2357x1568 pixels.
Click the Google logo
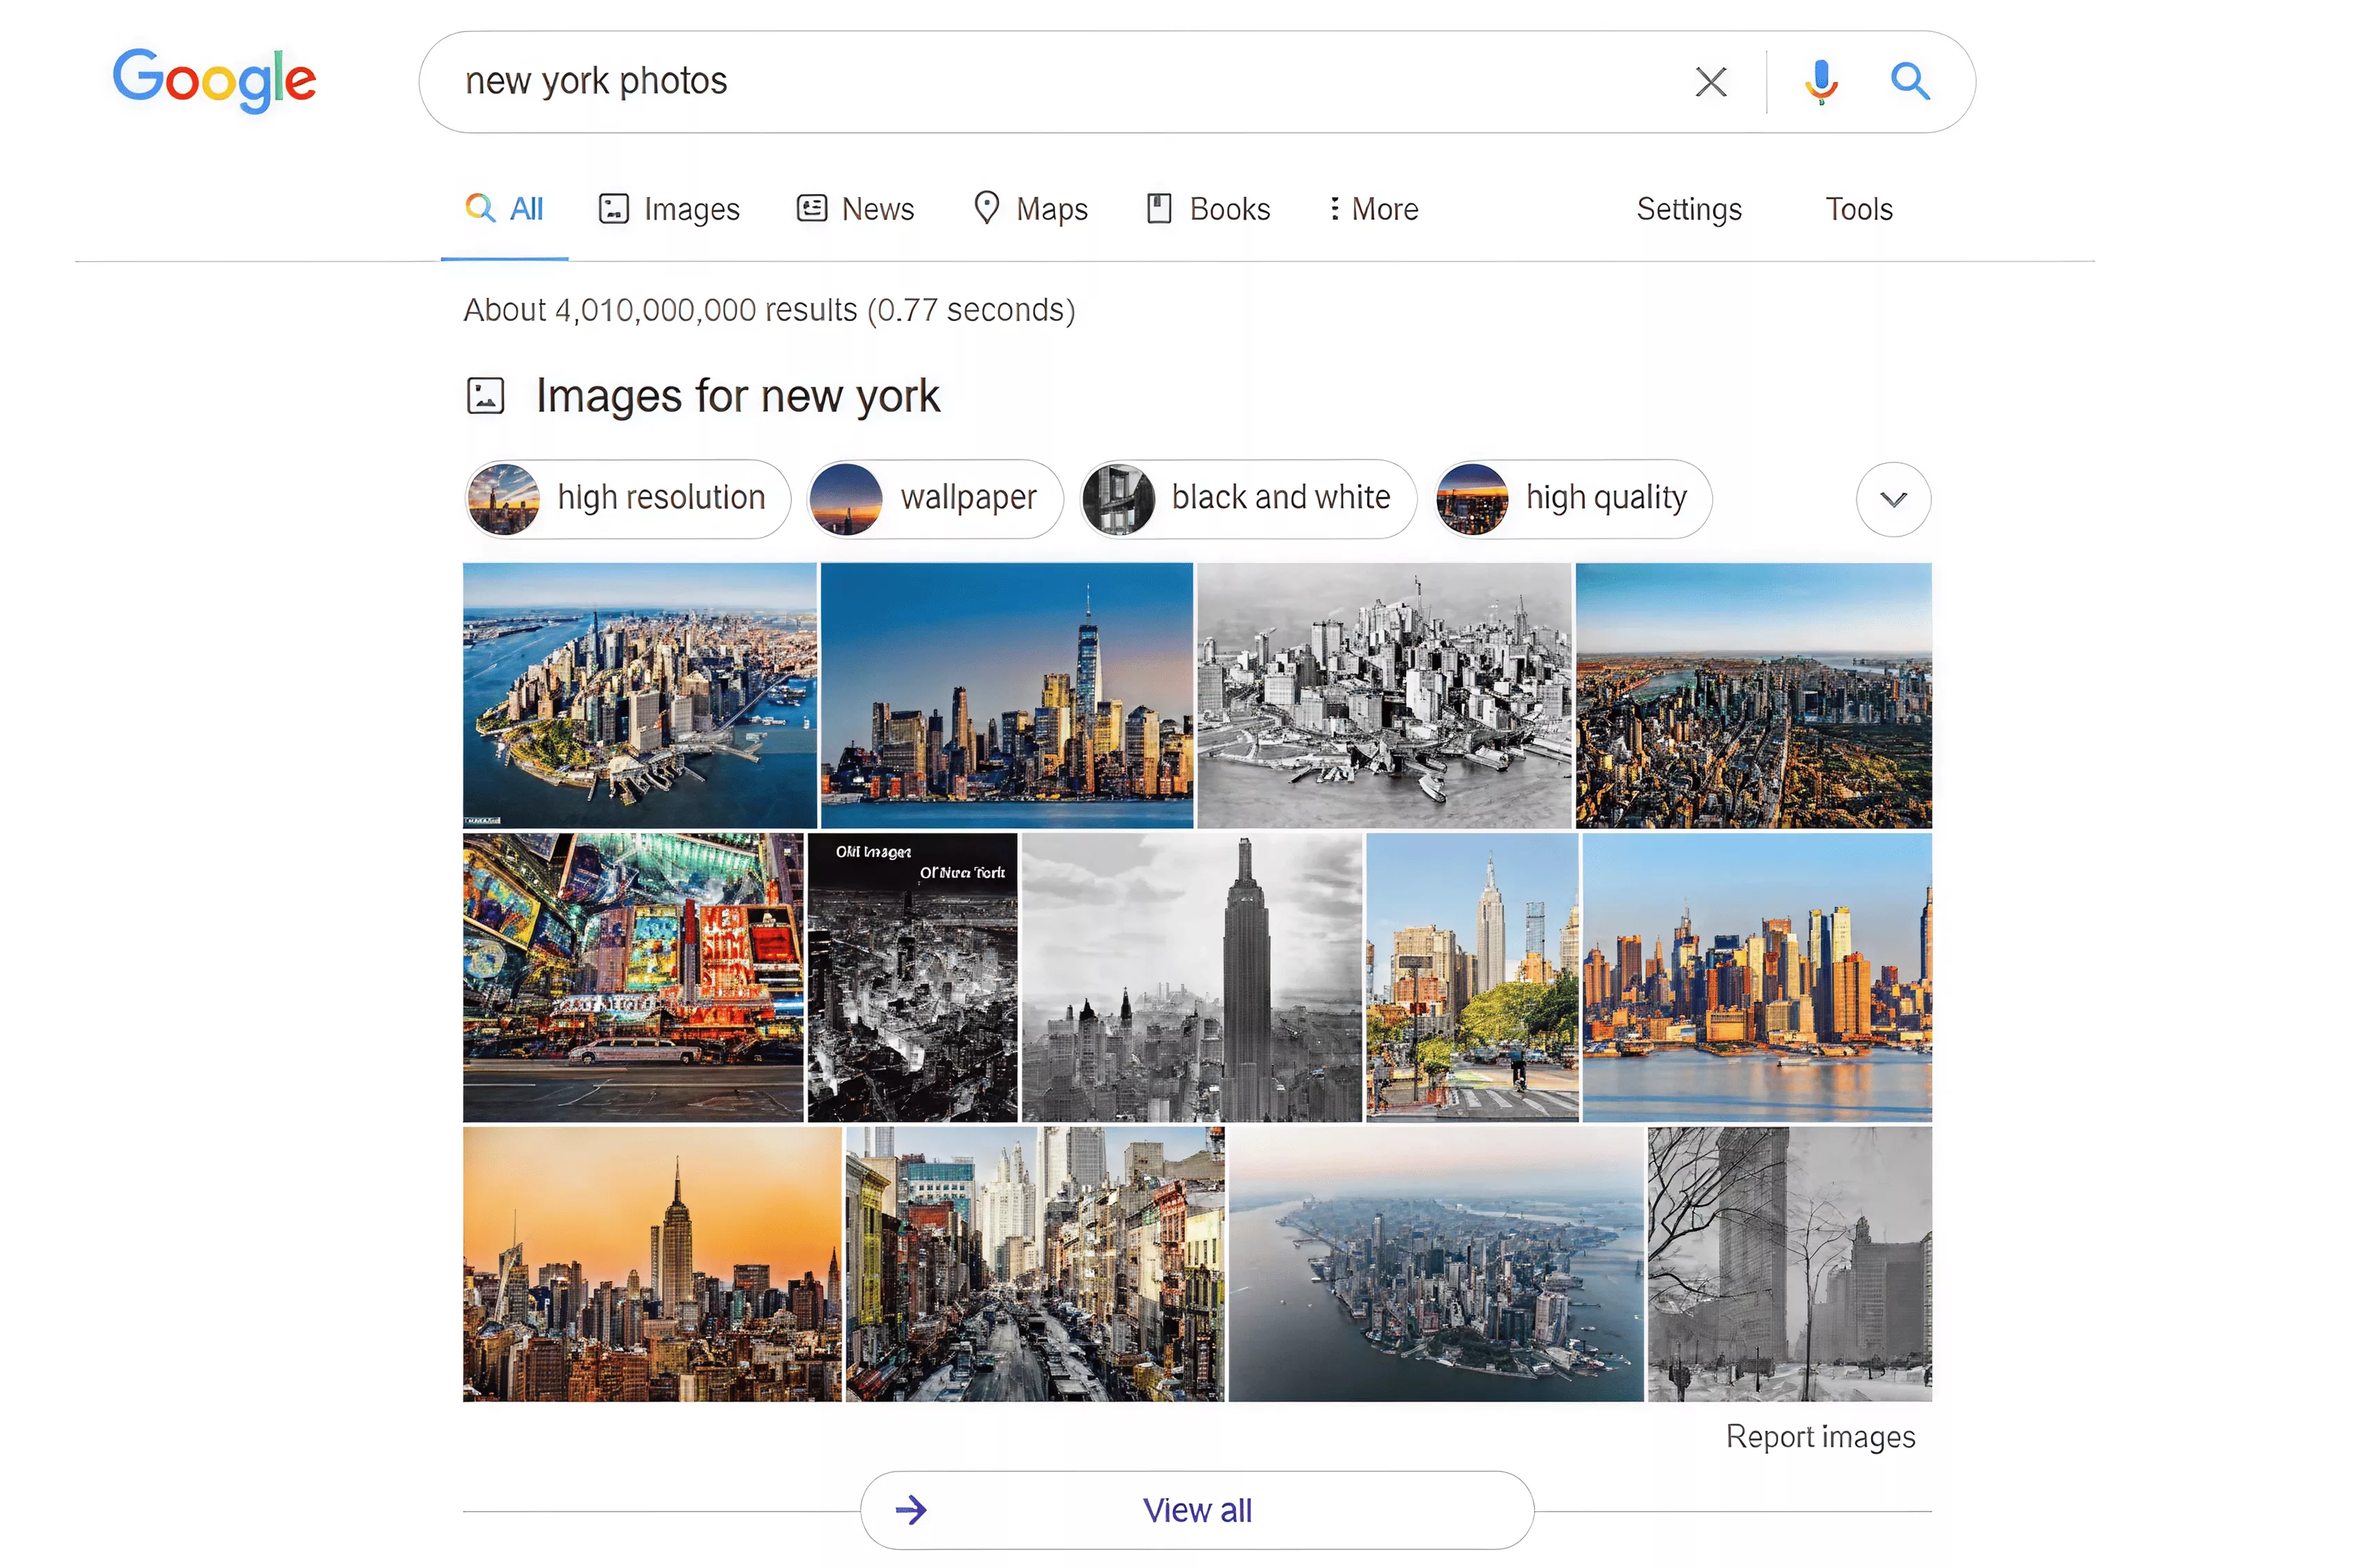214,79
